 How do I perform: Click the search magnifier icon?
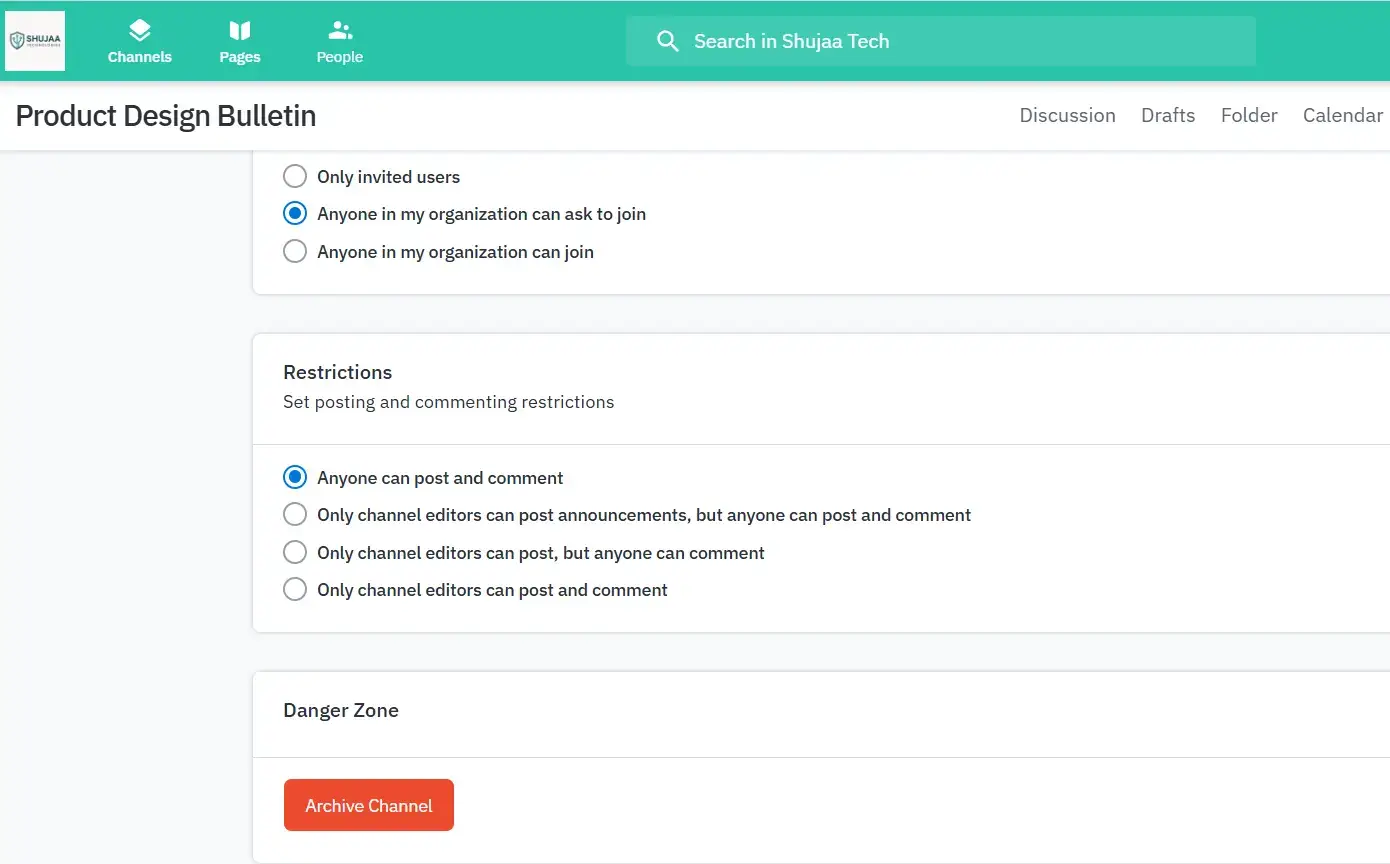click(667, 41)
